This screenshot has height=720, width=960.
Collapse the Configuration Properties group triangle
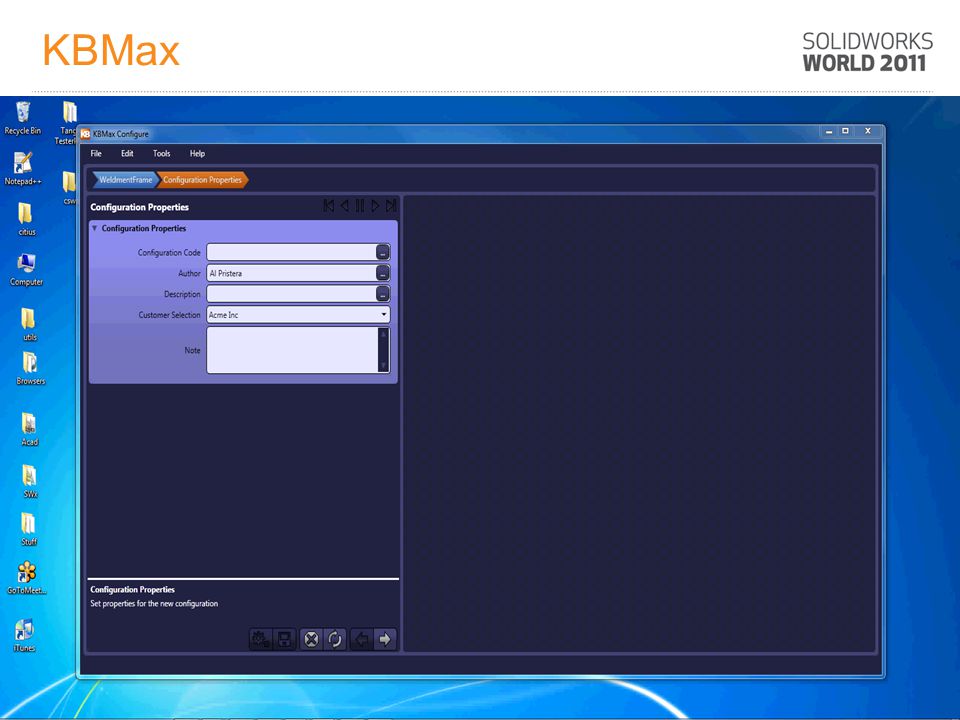click(95, 228)
